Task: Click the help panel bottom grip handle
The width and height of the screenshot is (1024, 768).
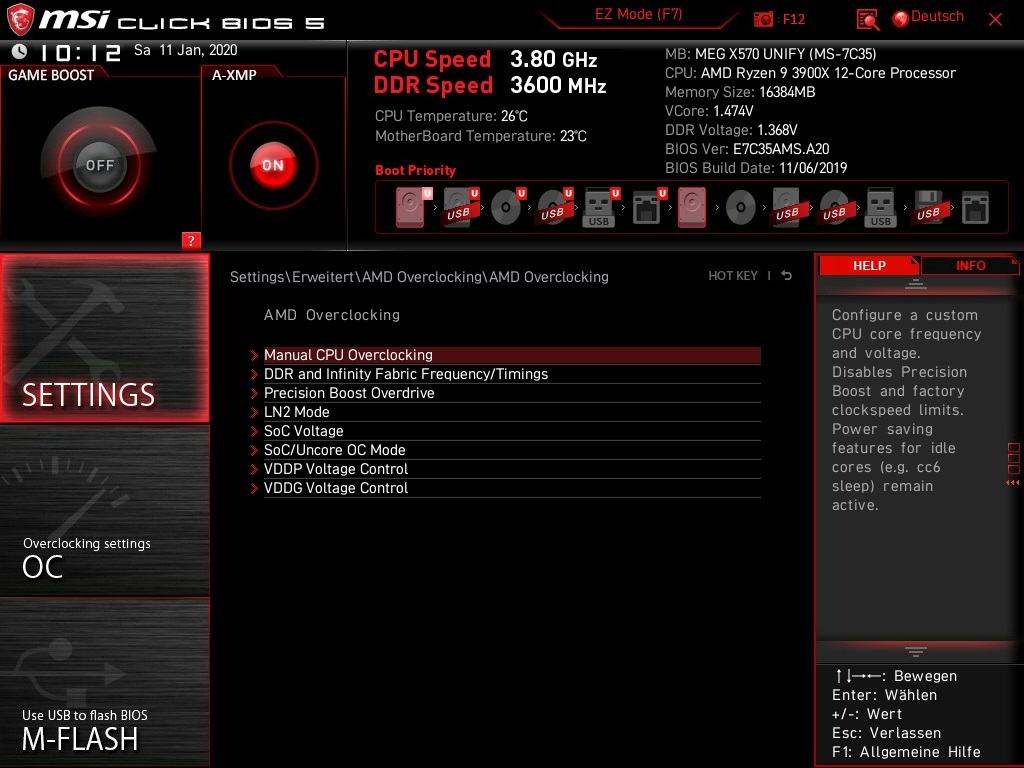Action: tap(916, 652)
